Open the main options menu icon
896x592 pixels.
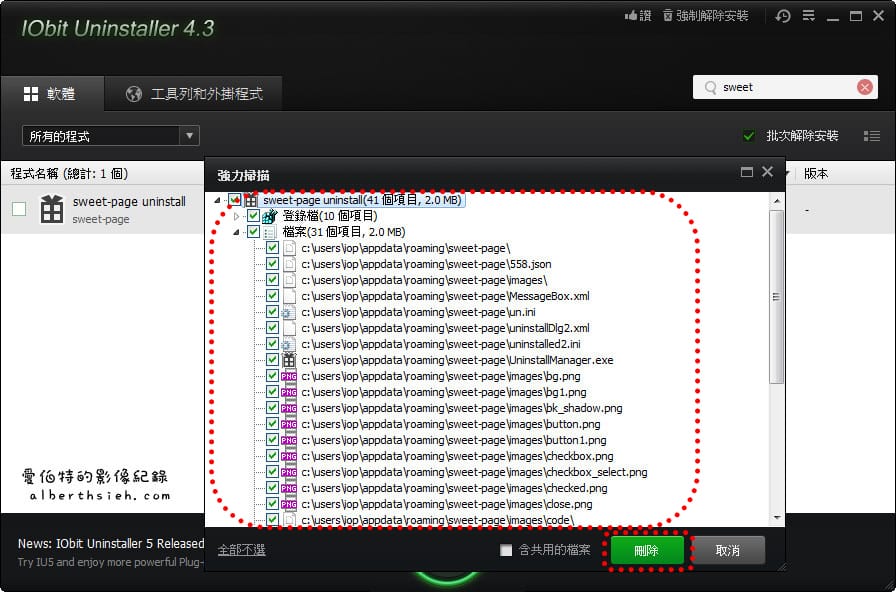point(809,15)
